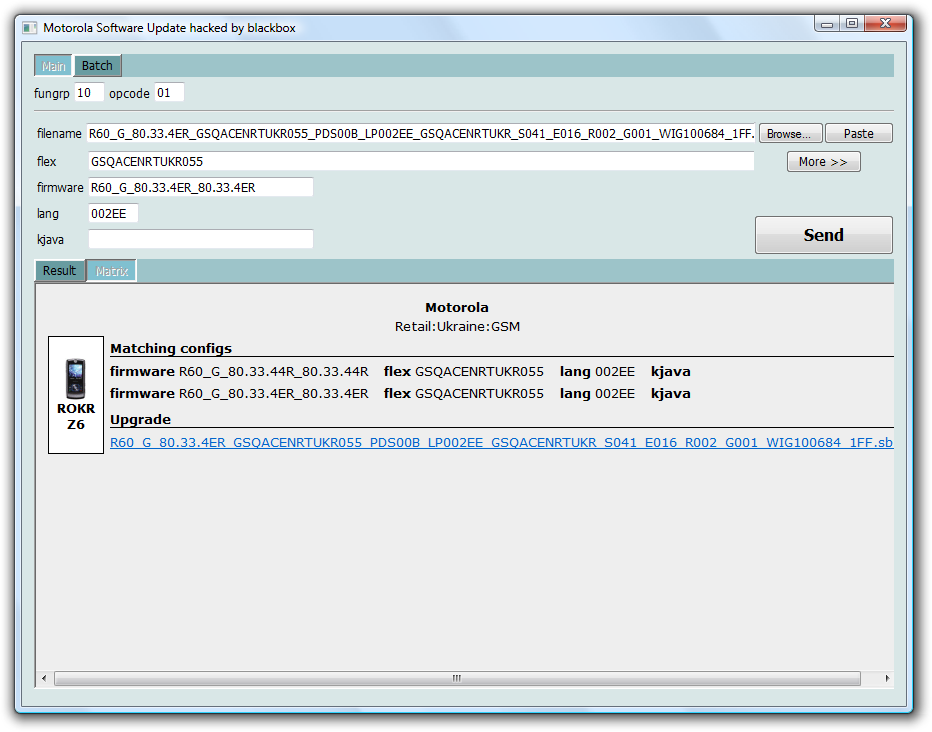Screen dimensions: 932x732
Task: Click the opcode input field
Action: [169, 93]
